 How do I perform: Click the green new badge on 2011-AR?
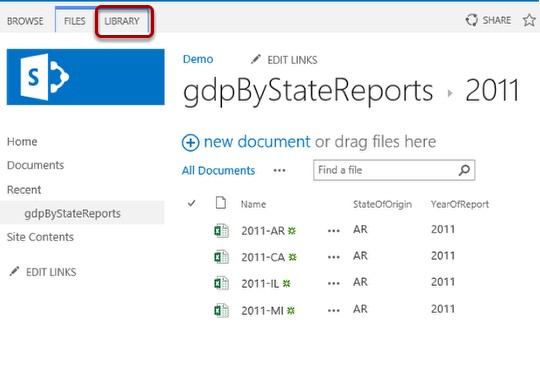tap(292, 231)
